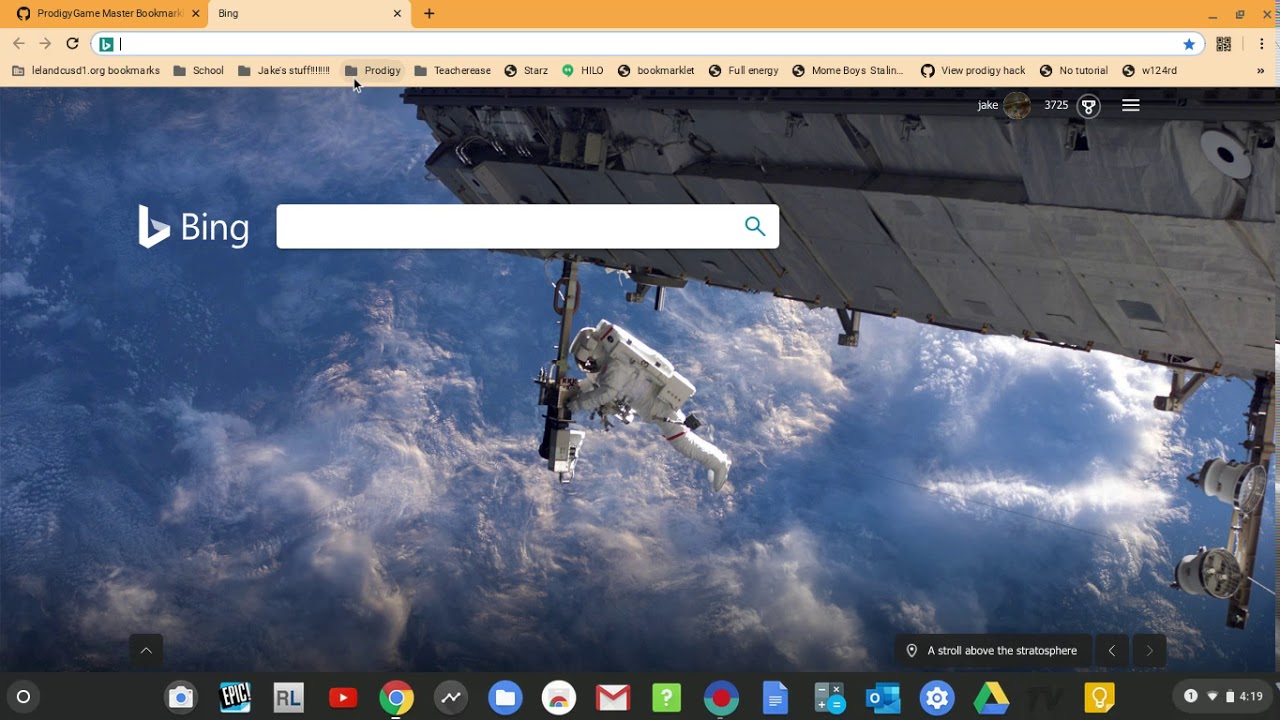Open the View prodigy hack bookmark
Screen dimensions: 1280x720
(973, 71)
